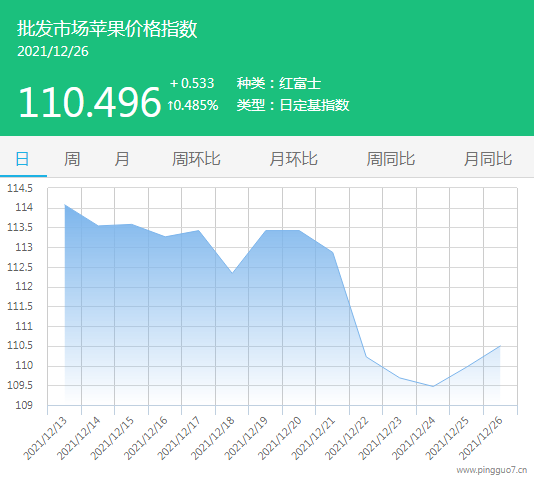This screenshot has height=481, width=534.
Task: Click the 110.496 index value
Action: (x=90, y=102)
